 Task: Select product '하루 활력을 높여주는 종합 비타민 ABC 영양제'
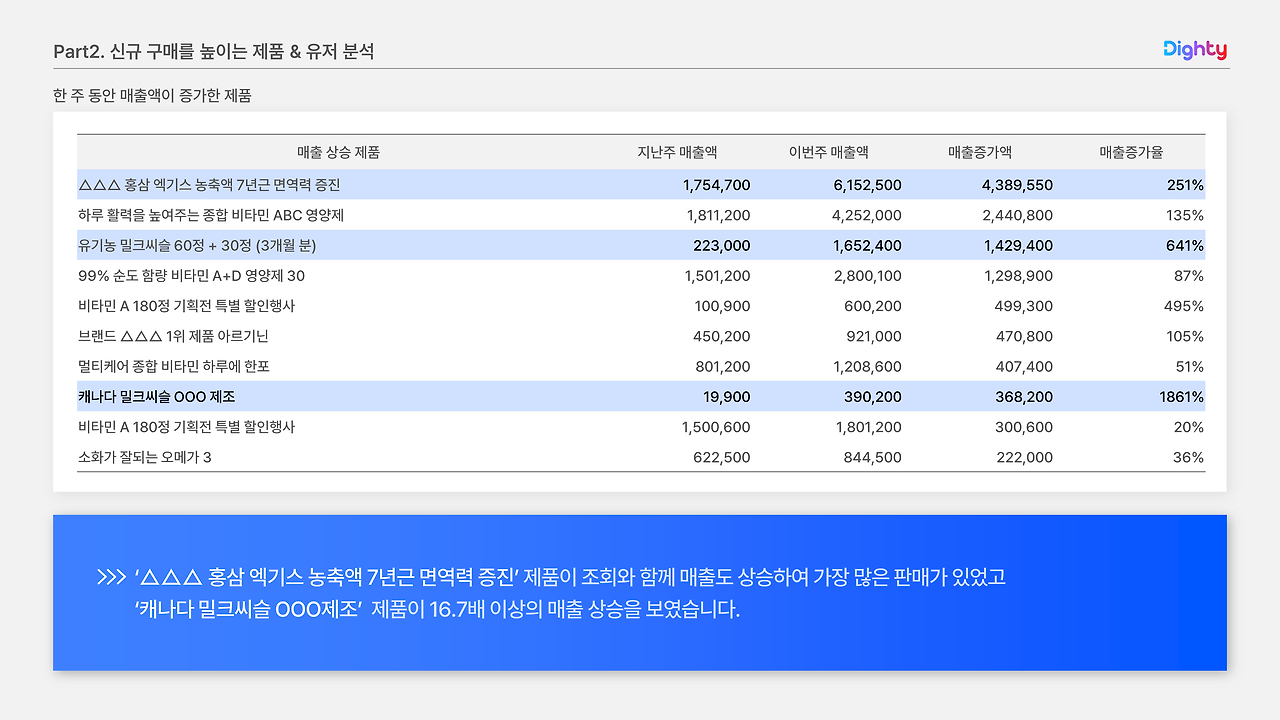(x=211, y=215)
